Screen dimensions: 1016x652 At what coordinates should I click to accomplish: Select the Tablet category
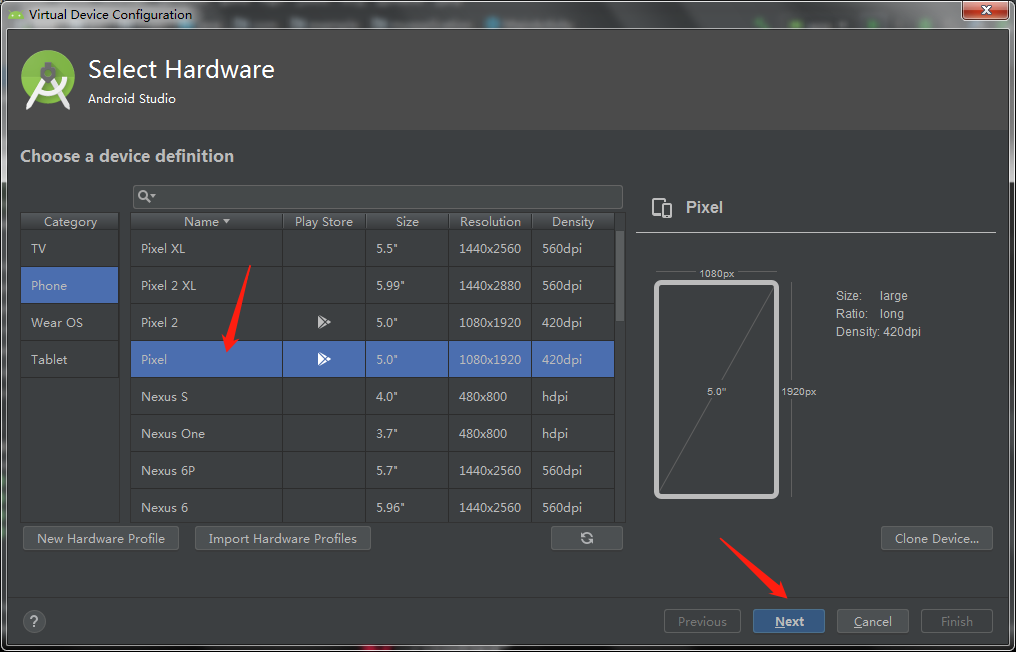69,359
